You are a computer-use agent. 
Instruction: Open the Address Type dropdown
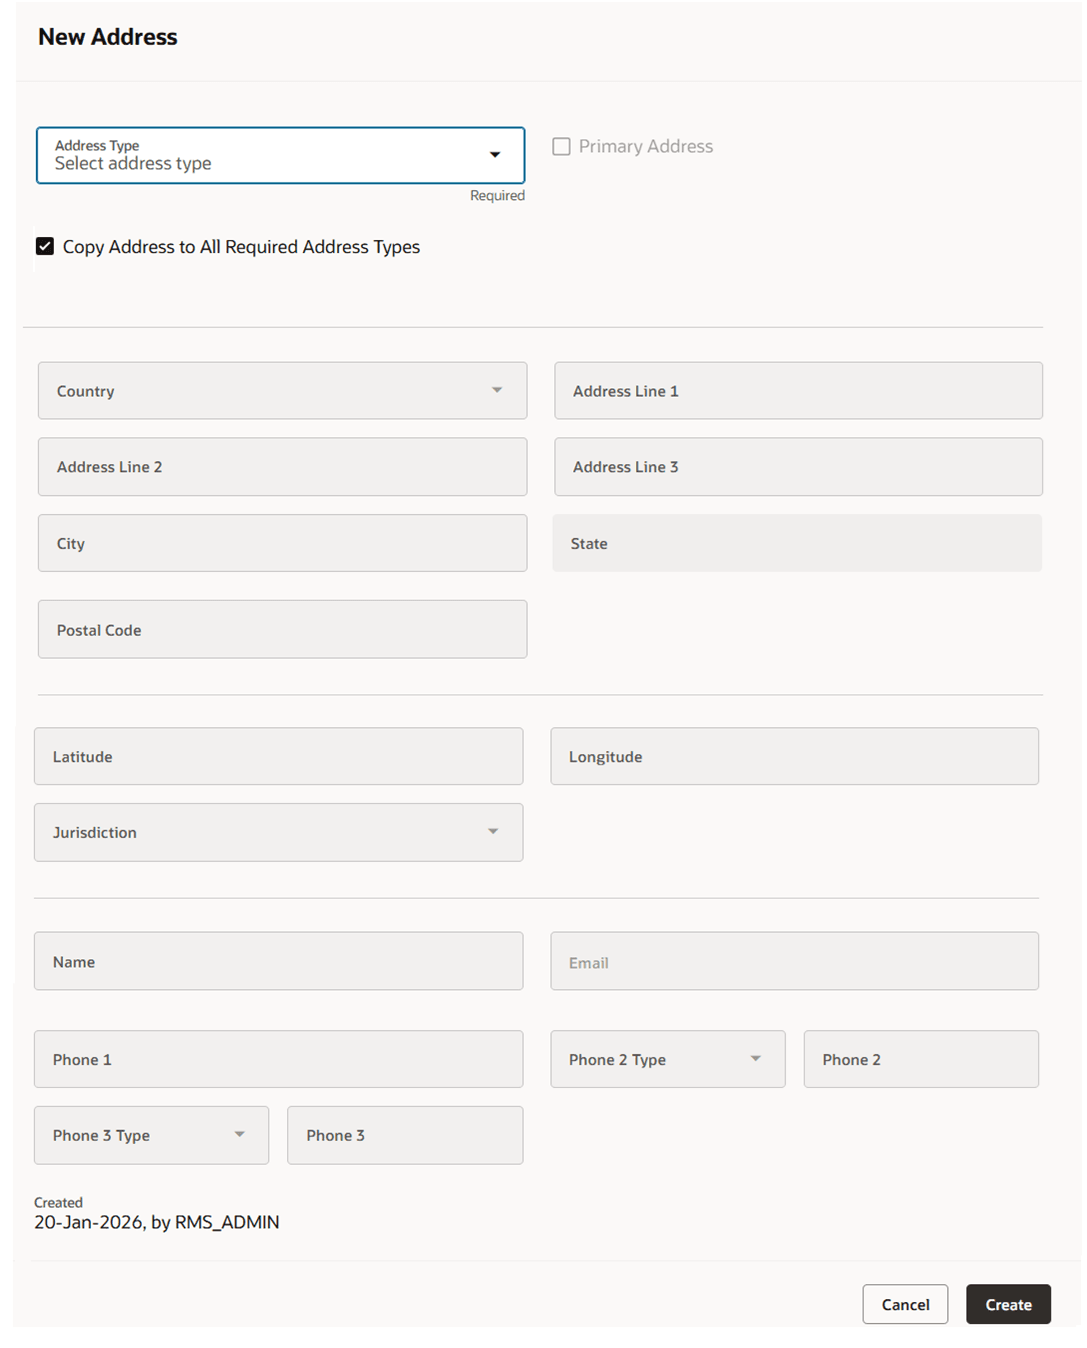click(280, 156)
